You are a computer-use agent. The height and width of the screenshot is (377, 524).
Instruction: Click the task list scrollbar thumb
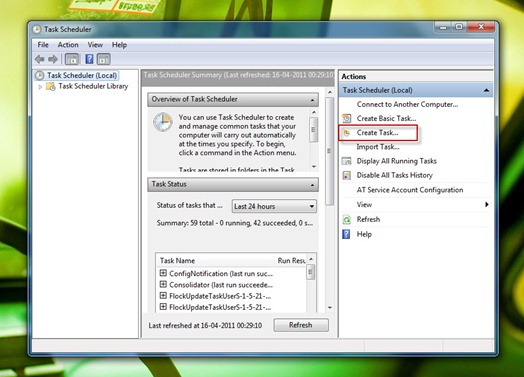[311, 272]
